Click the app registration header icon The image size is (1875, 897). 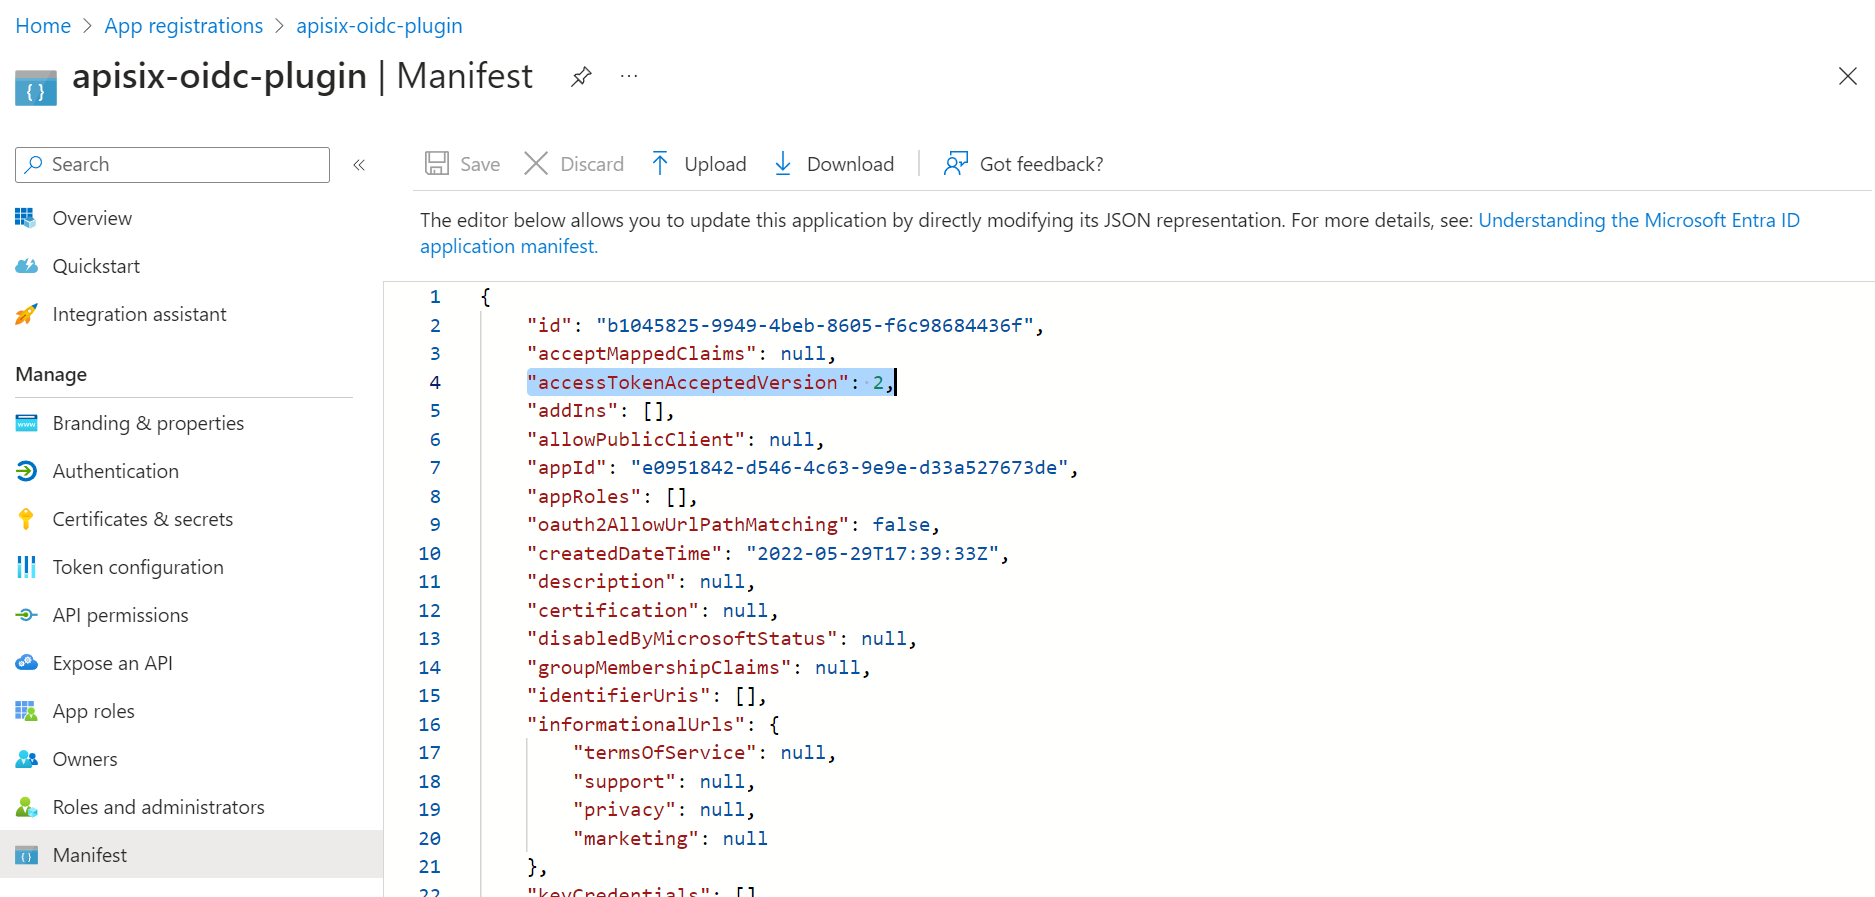pos(36,87)
